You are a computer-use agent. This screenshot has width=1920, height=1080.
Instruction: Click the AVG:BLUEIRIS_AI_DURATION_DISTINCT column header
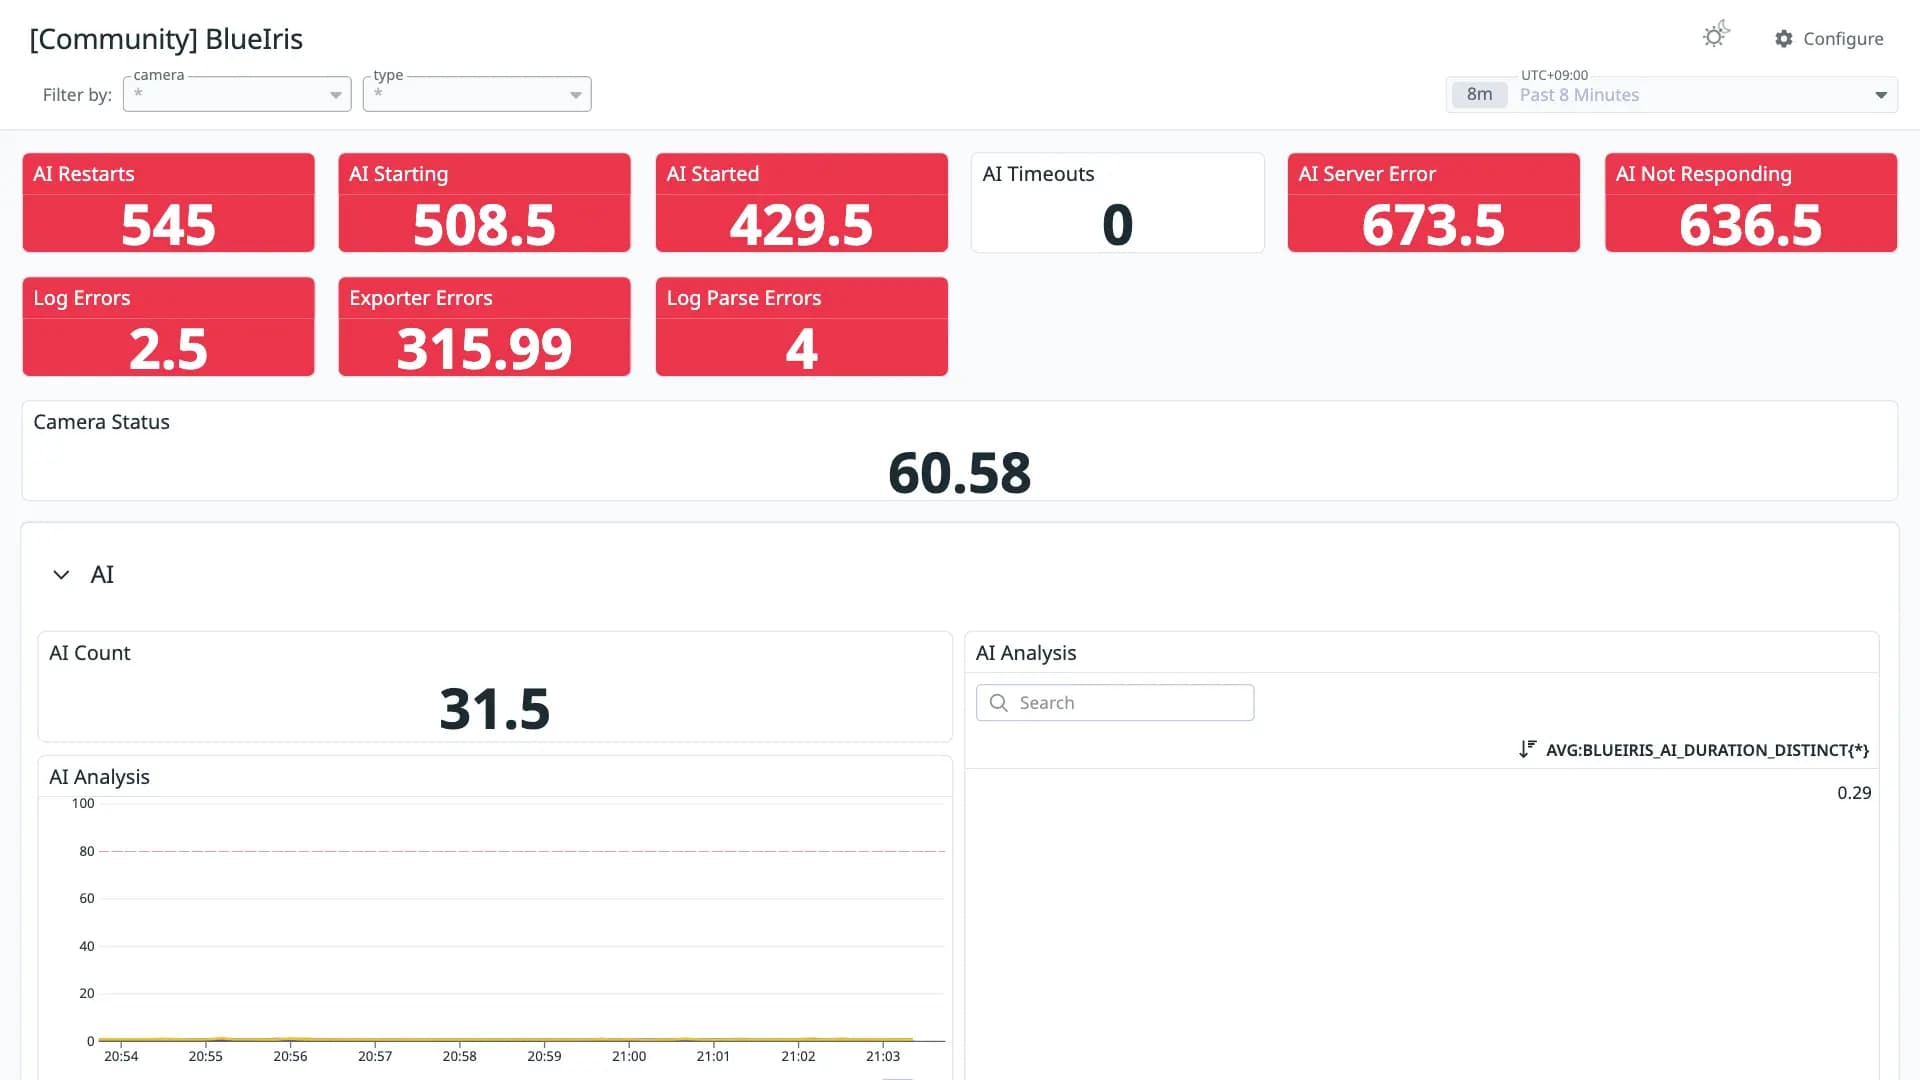[1707, 750]
